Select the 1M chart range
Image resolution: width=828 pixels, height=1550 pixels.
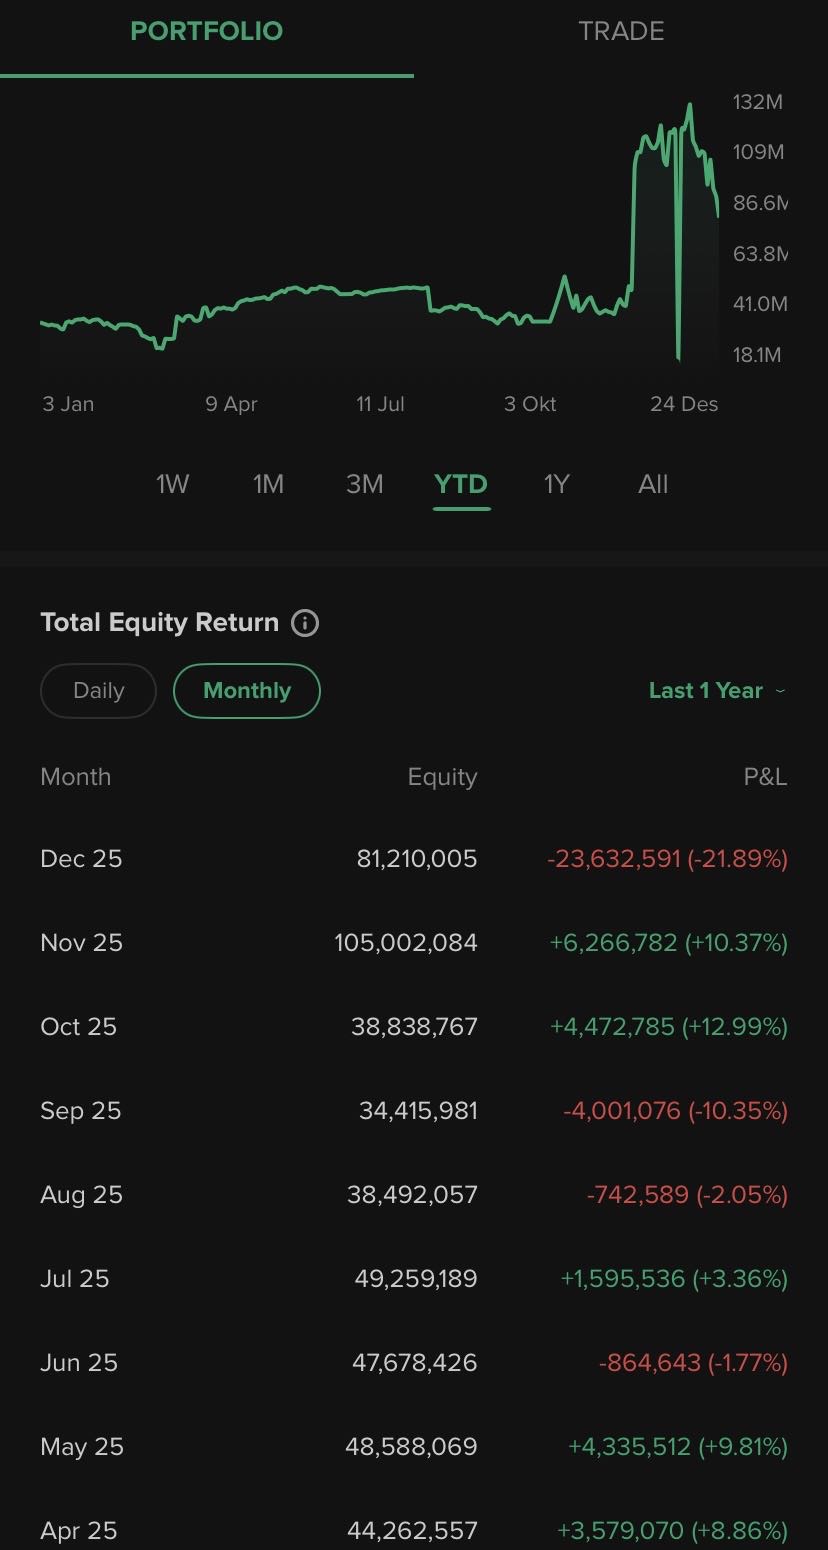click(x=268, y=485)
